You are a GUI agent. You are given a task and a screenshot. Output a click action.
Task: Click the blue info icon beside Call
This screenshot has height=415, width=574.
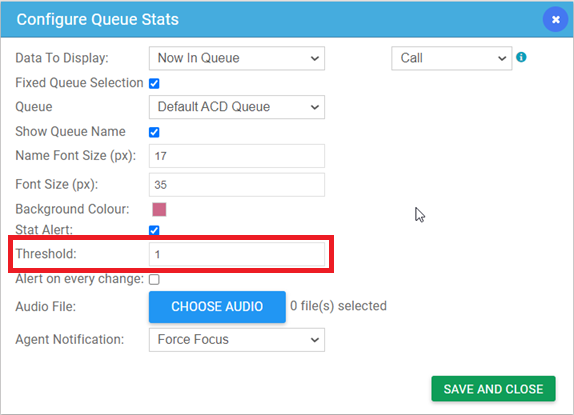coord(521,57)
